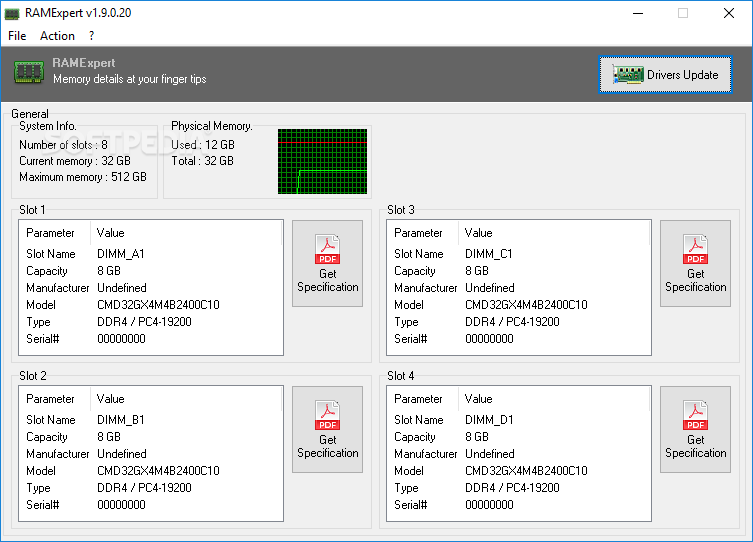This screenshot has width=753, height=542.
Task: Click Get Specification button for Slot 1
Action: pyautogui.click(x=328, y=264)
